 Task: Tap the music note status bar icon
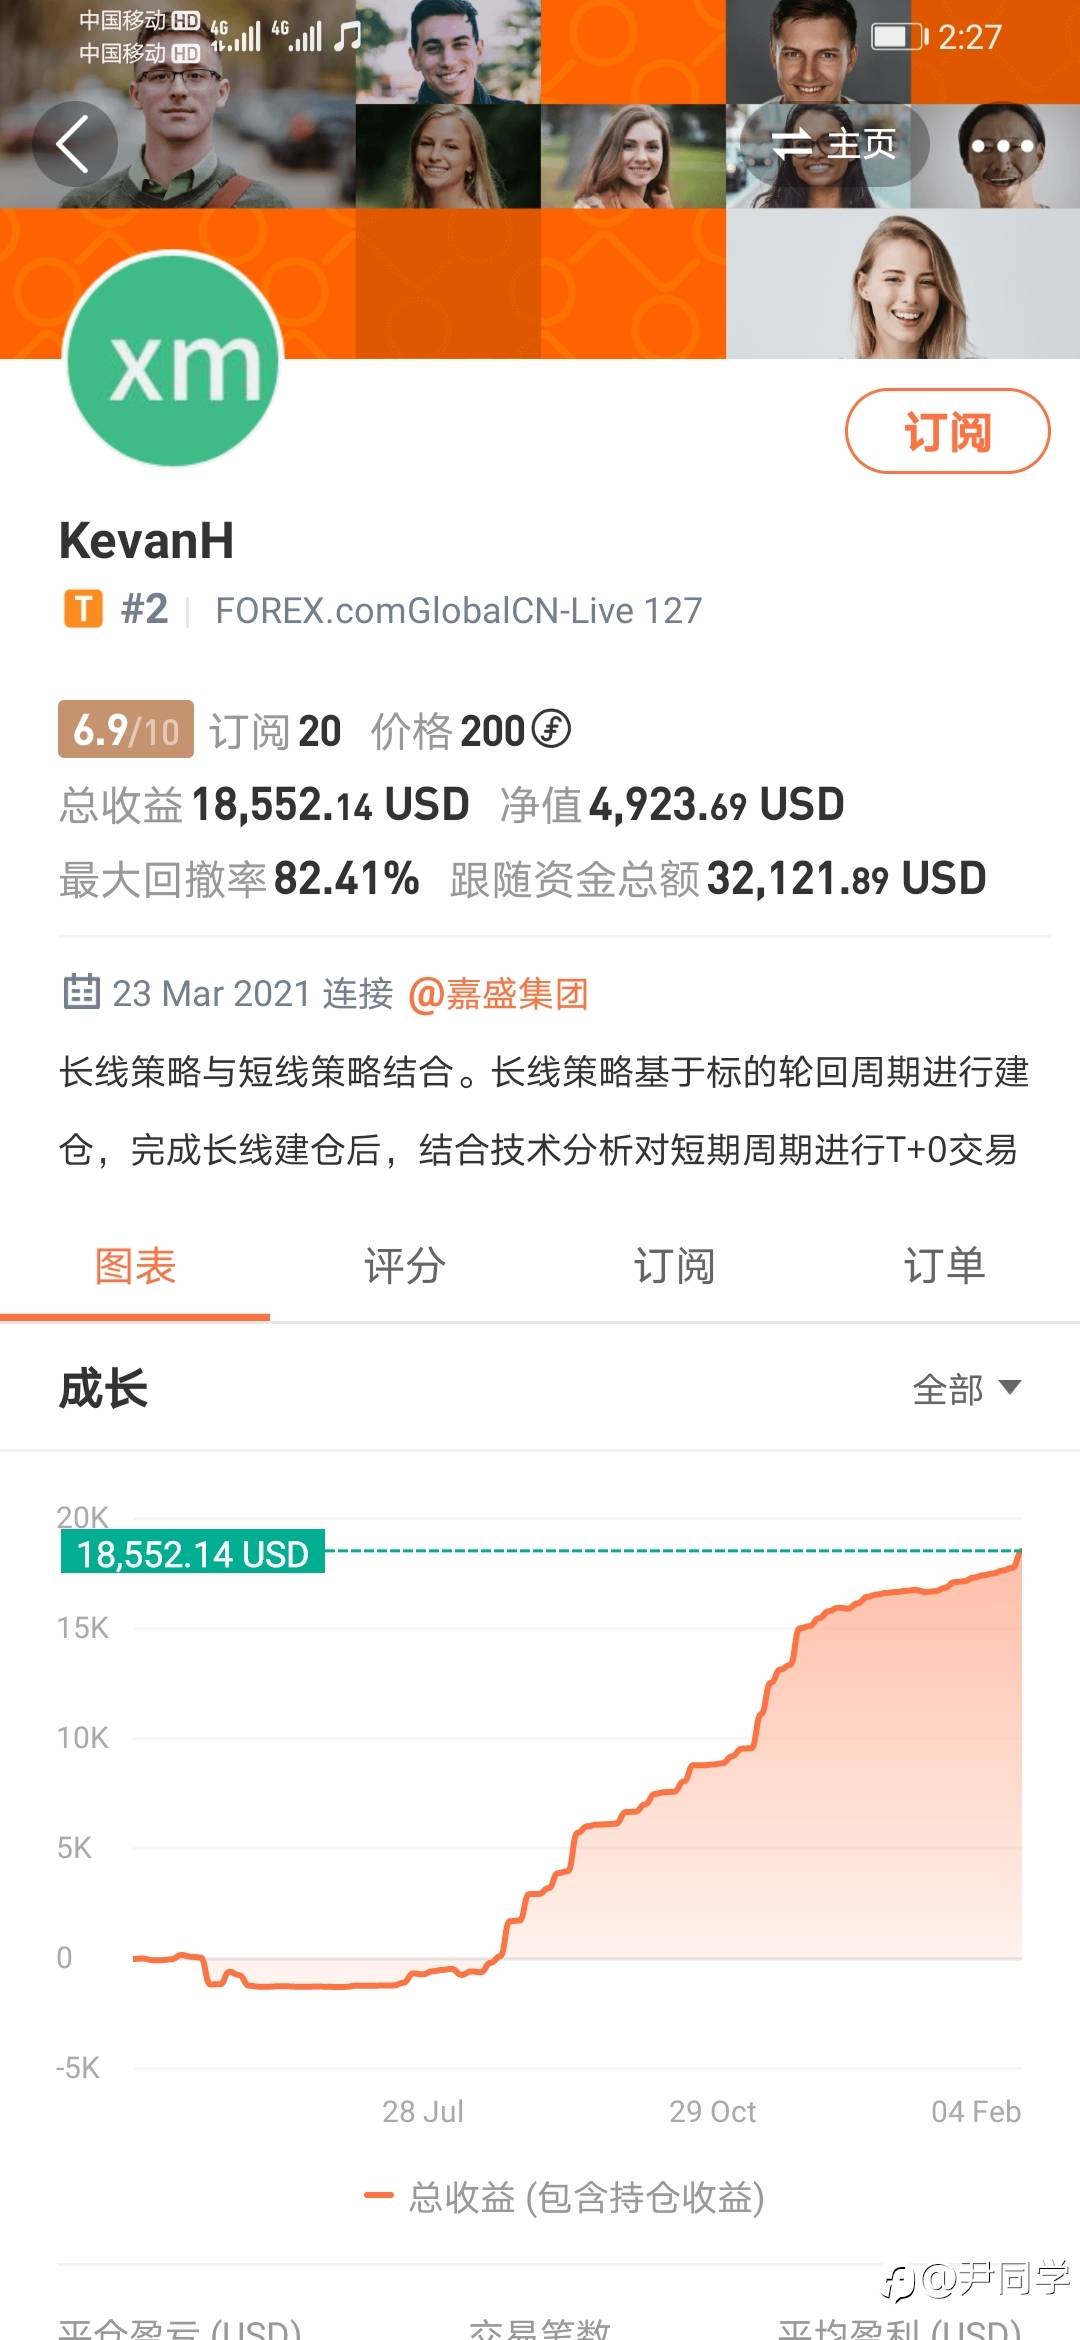(x=347, y=36)
